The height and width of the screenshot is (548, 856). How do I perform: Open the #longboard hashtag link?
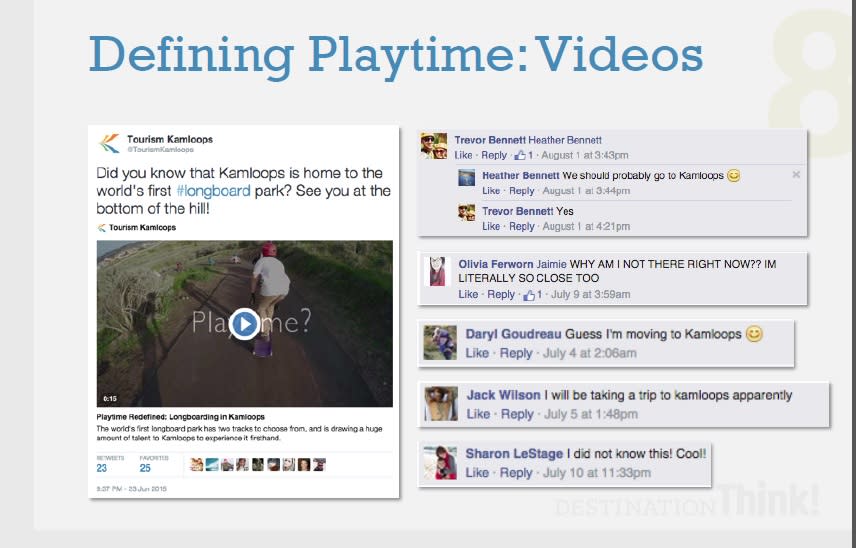(213, 190)
